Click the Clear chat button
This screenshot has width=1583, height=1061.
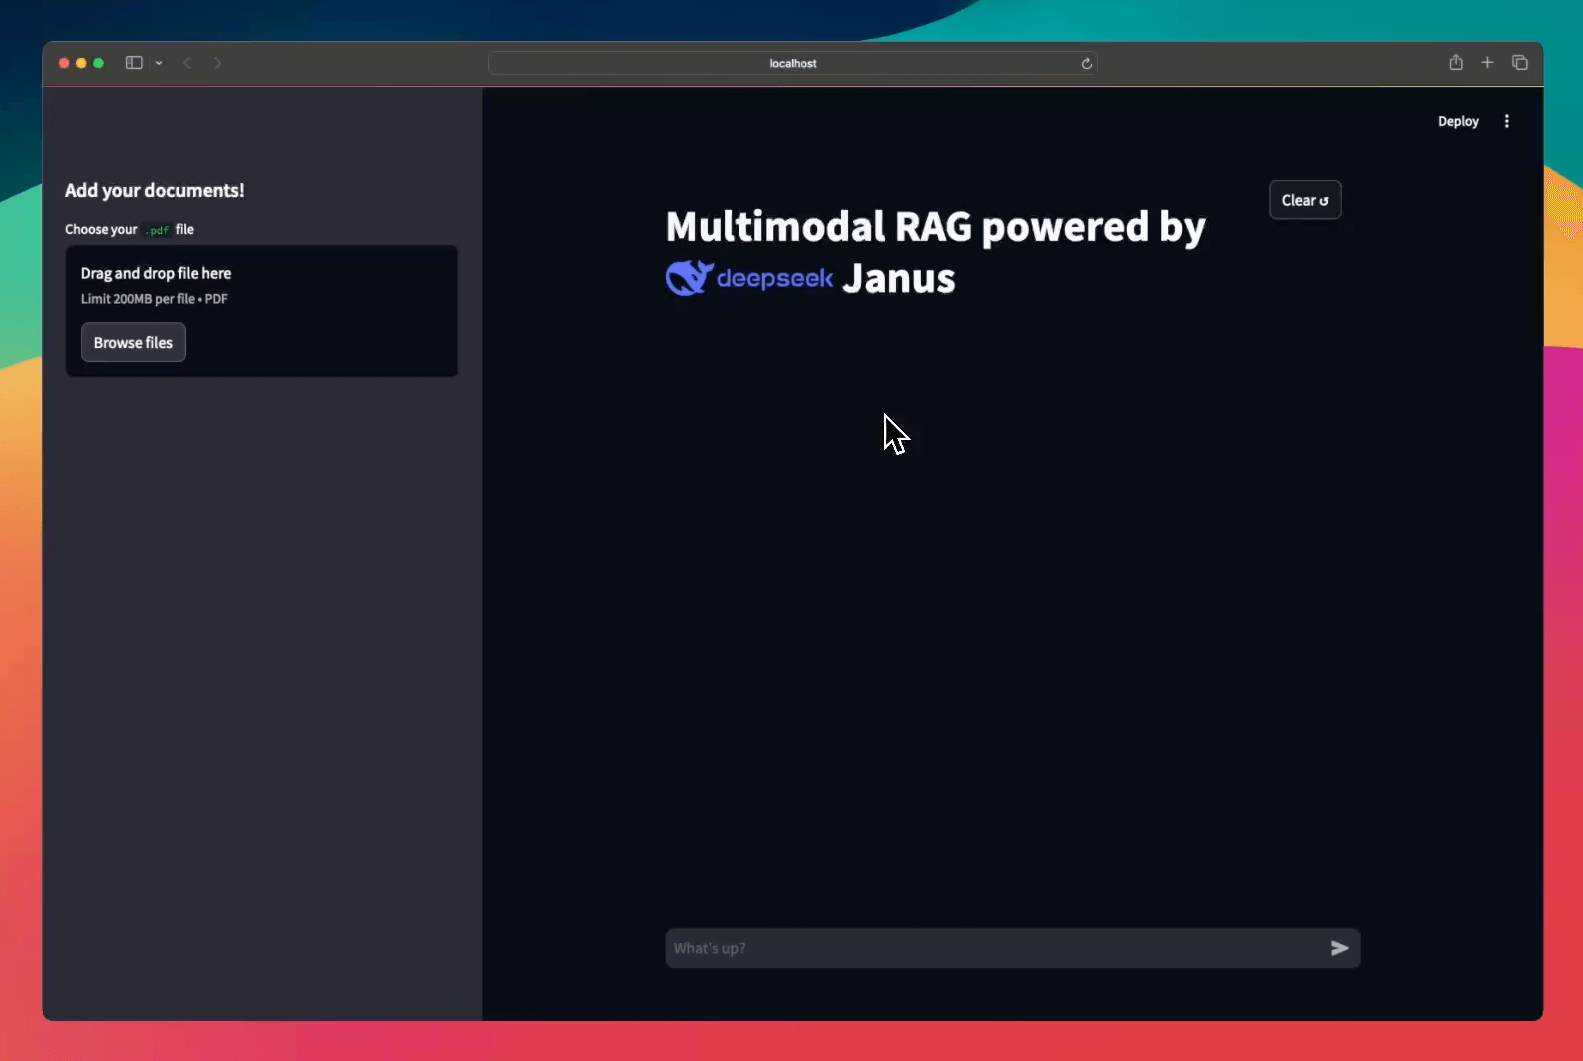(1305, 200)
